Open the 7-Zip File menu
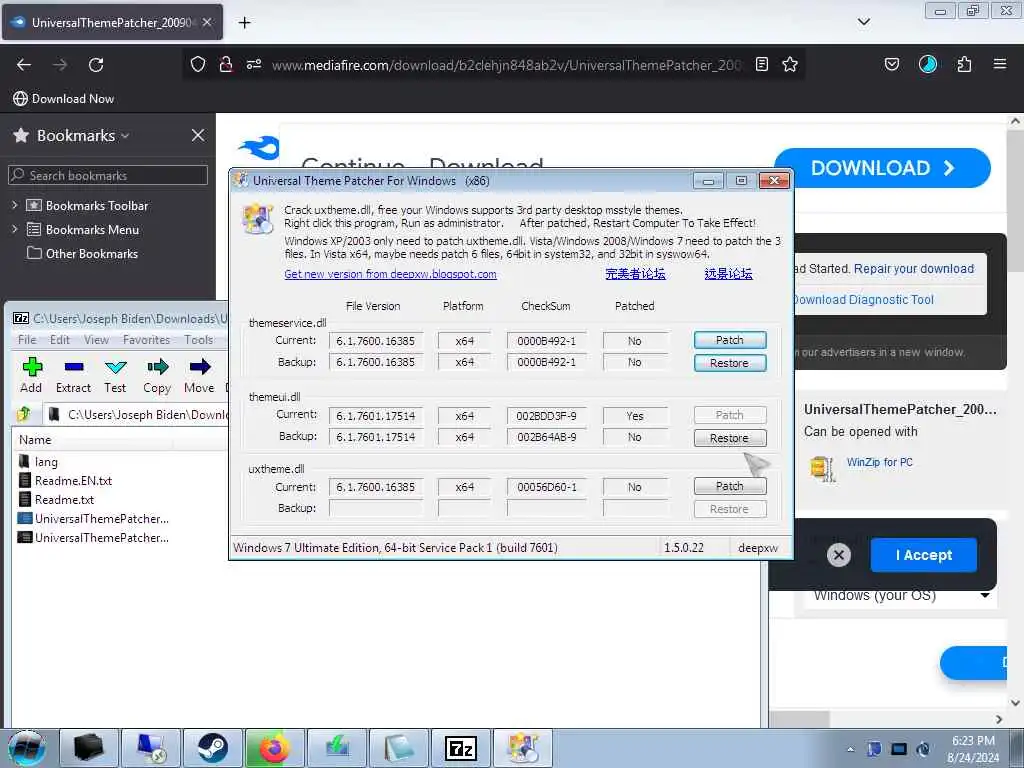The height and width of the screenshot is (768, 1024). (27, 340)
